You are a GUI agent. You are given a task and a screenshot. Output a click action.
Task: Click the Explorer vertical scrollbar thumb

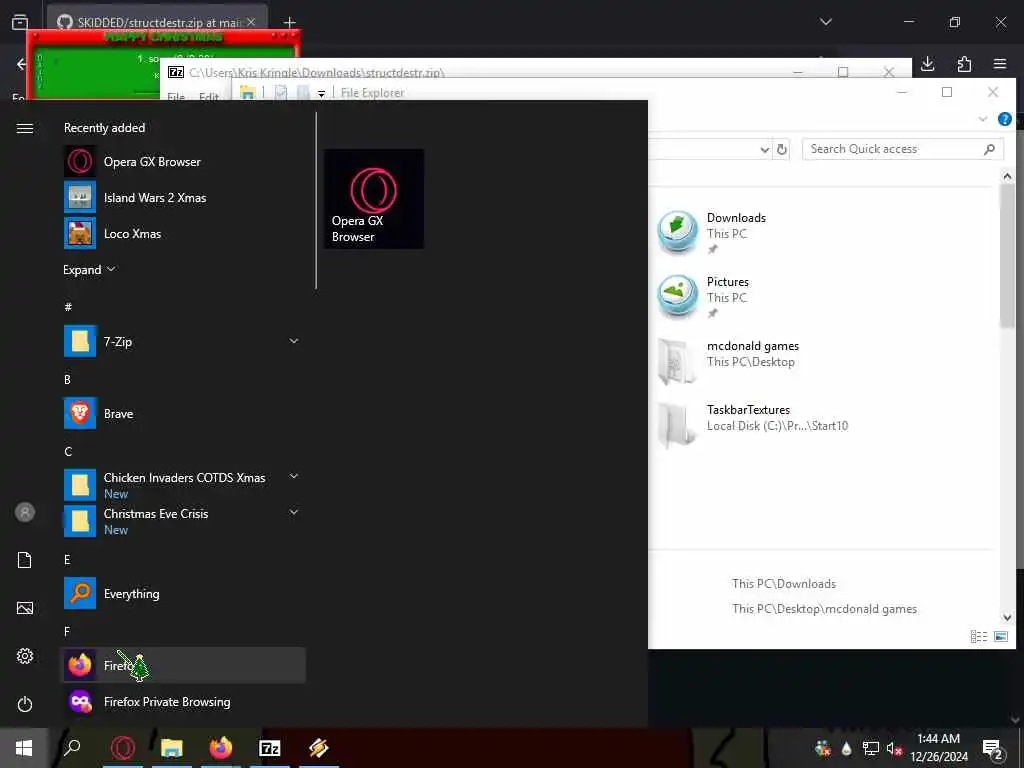pyautogui.click(x=1006, y=256)
